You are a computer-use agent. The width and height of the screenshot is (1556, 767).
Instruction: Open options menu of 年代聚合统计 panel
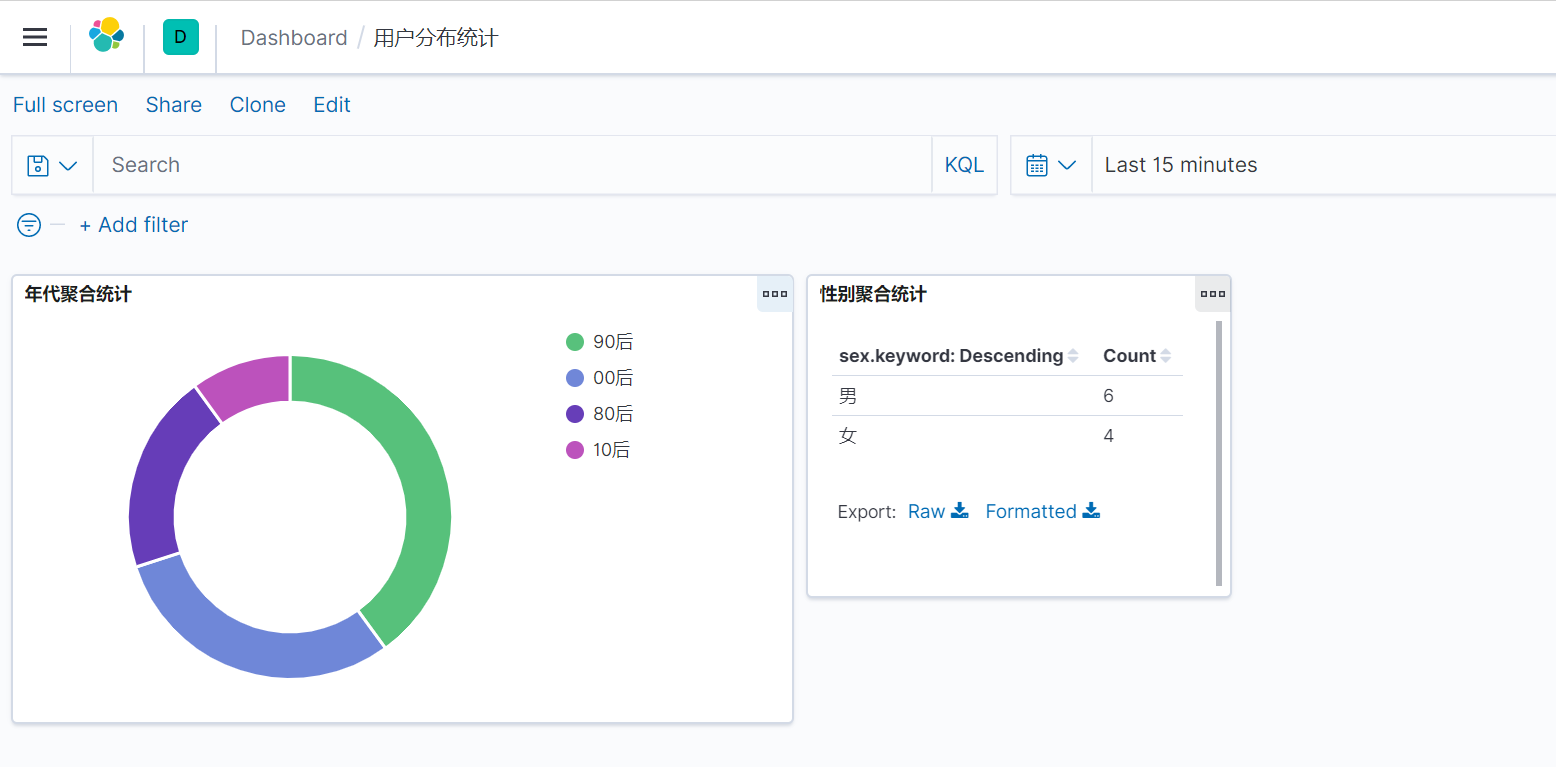point(775,294)
